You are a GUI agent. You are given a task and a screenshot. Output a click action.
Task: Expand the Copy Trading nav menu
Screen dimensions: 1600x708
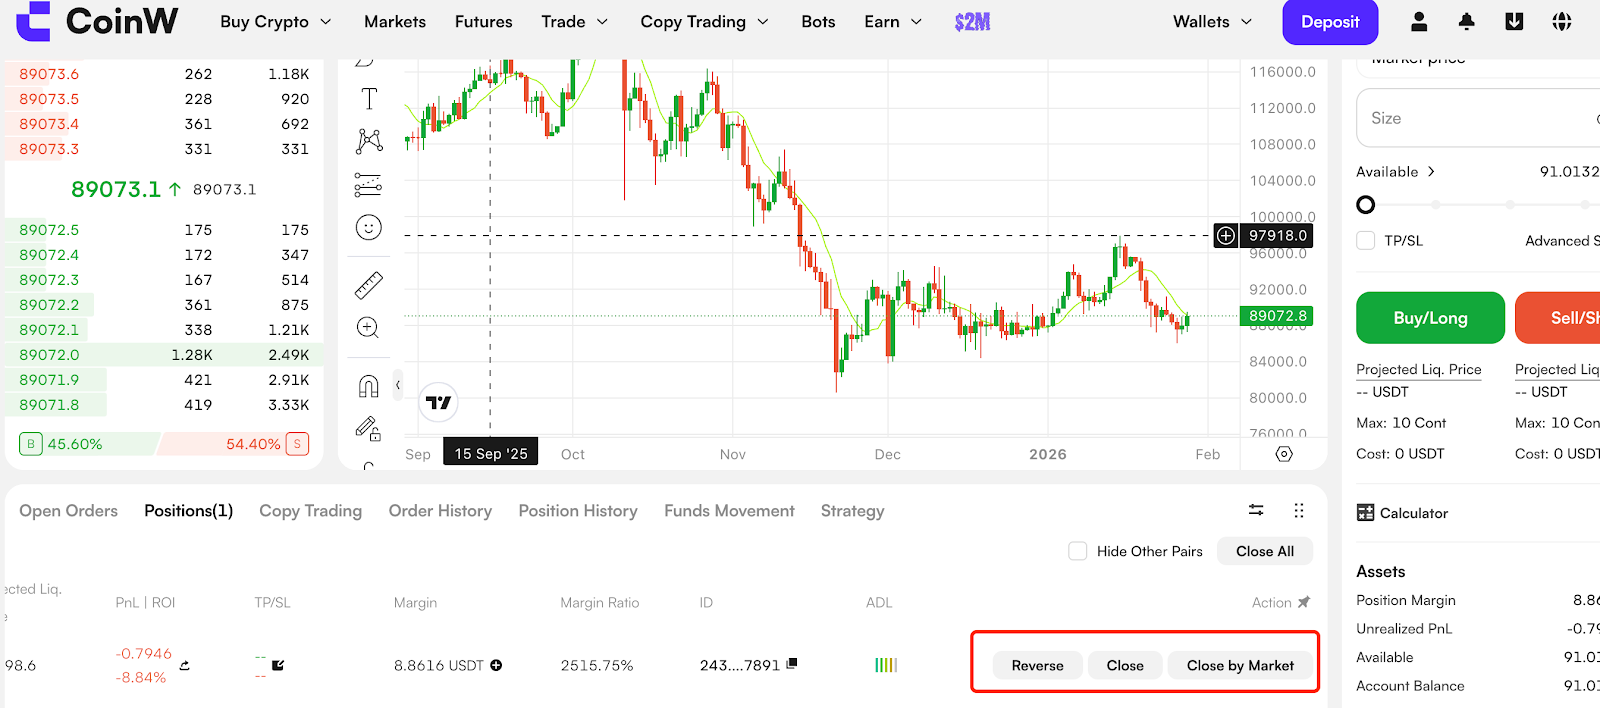tap(704, 22)
